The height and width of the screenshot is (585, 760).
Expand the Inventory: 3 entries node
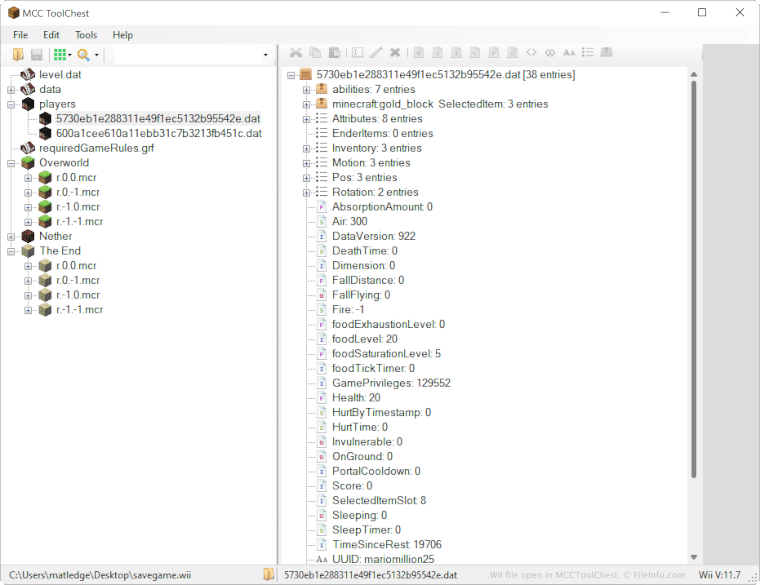pos(307,149)
